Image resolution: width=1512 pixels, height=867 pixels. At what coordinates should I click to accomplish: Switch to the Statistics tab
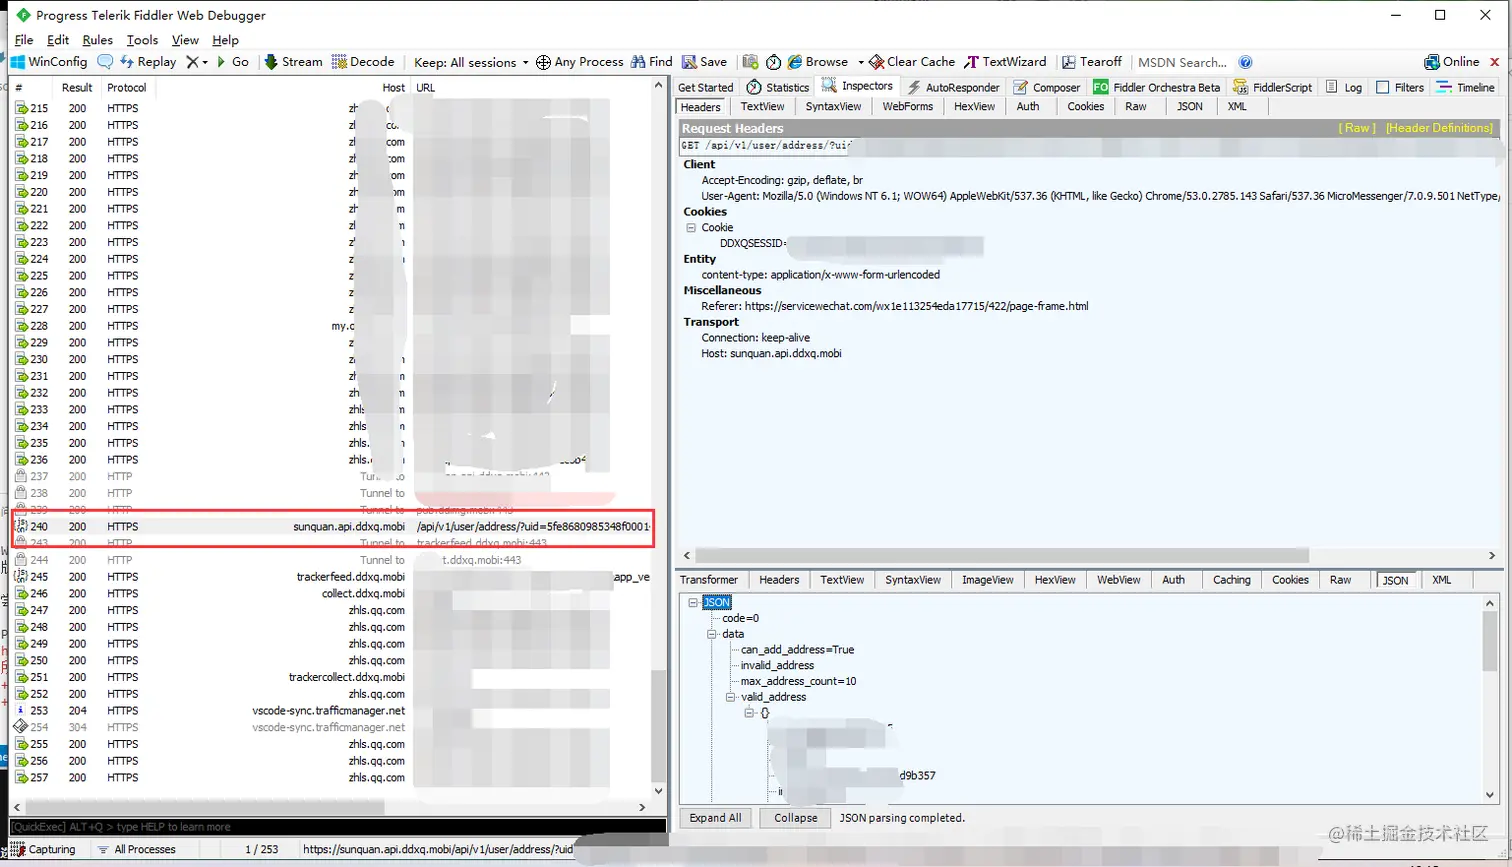[x=778, y=87]
